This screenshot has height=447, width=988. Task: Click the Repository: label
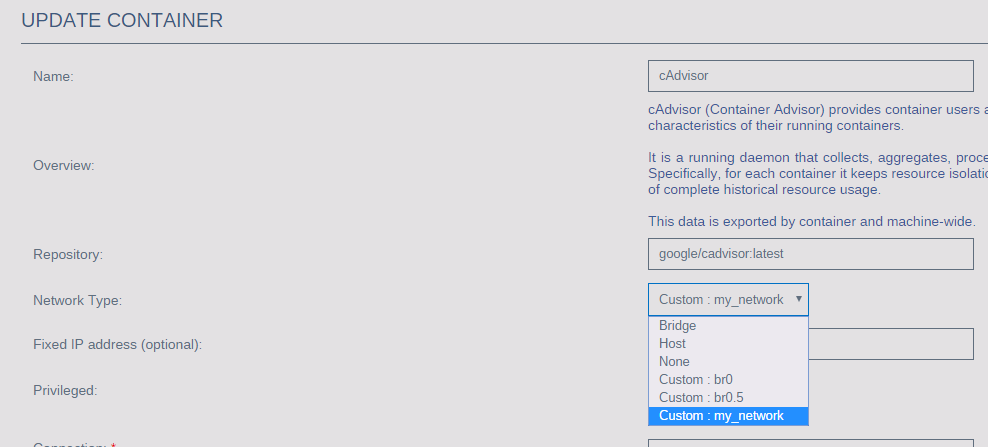(x=68, y=255)
